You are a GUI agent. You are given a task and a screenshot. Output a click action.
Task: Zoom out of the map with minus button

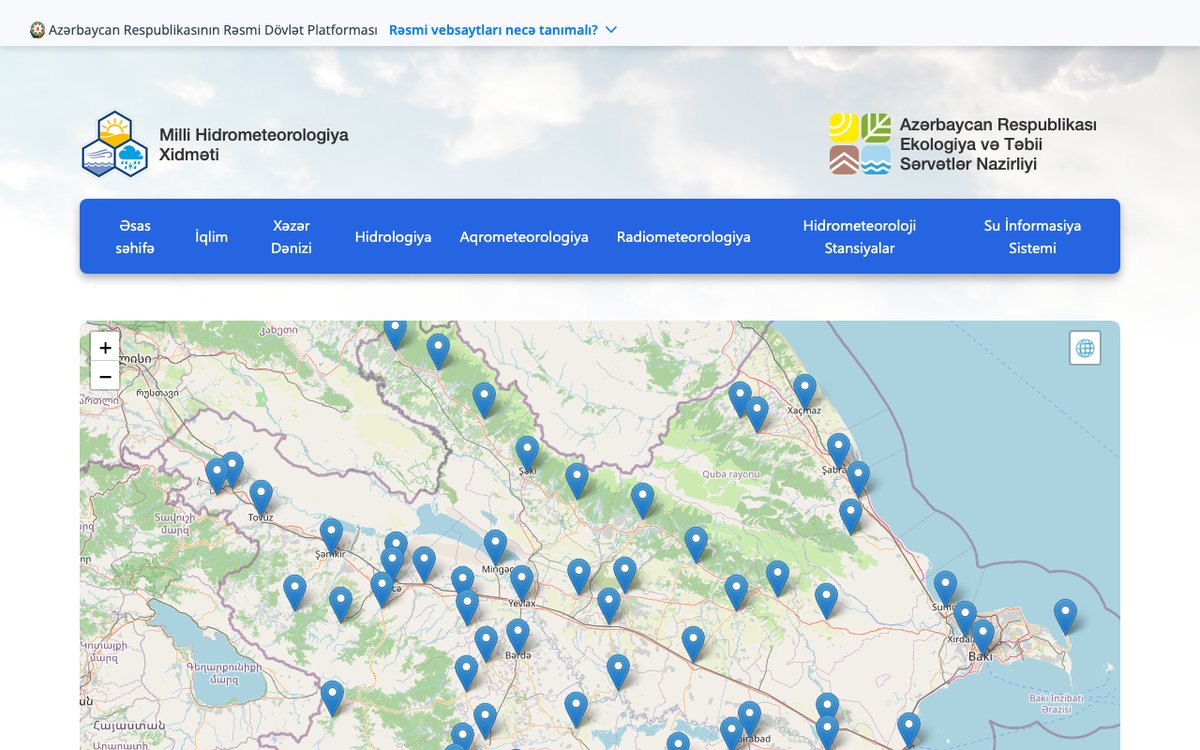[105, 376]
